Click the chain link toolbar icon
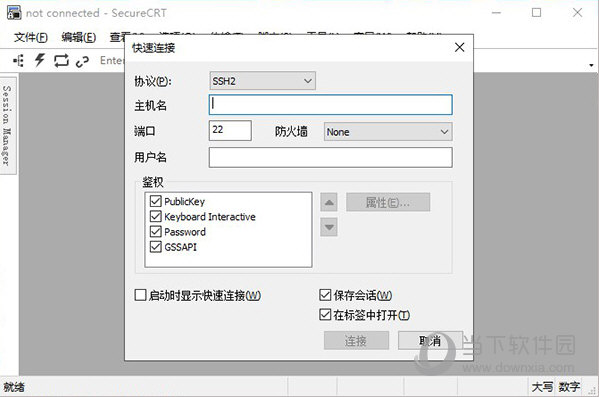Viewport: 599px width, 397px height. (82, 61)
